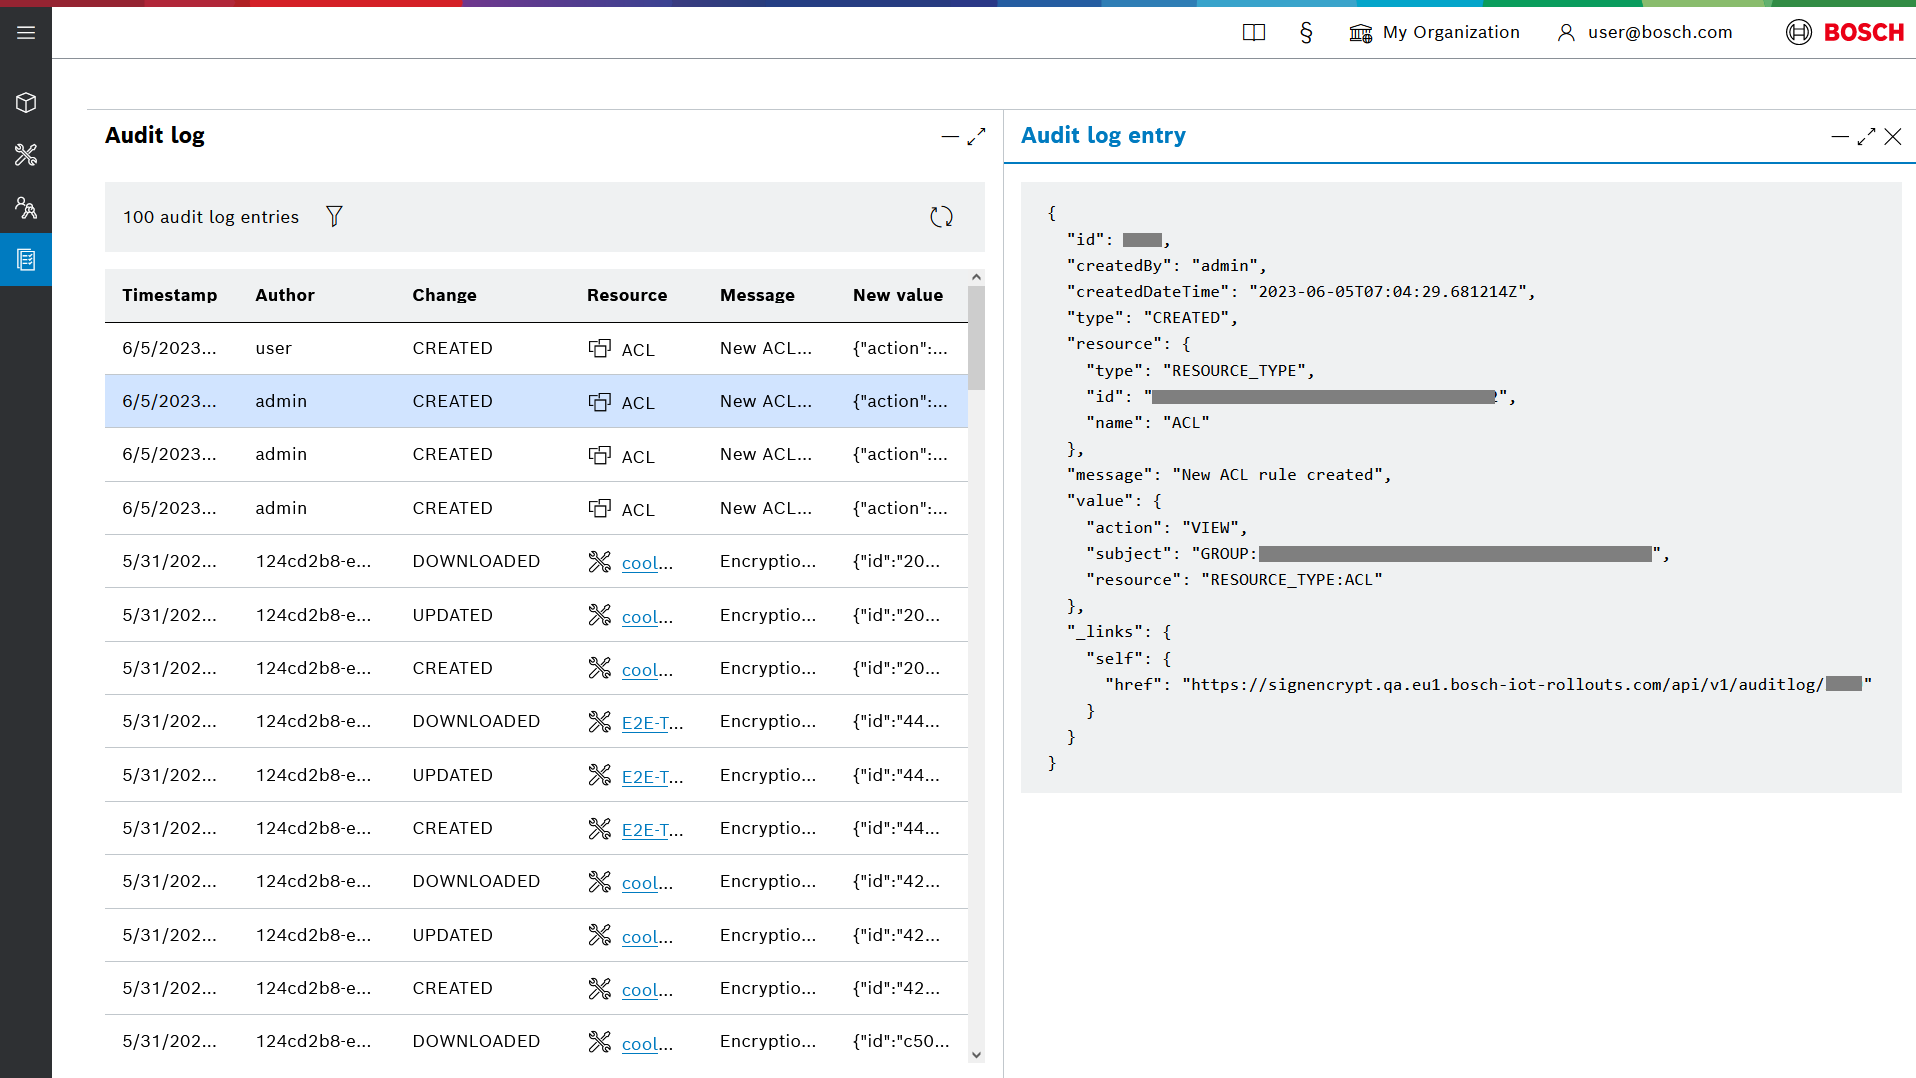Expand the Audit log panel

pos(976,136)
